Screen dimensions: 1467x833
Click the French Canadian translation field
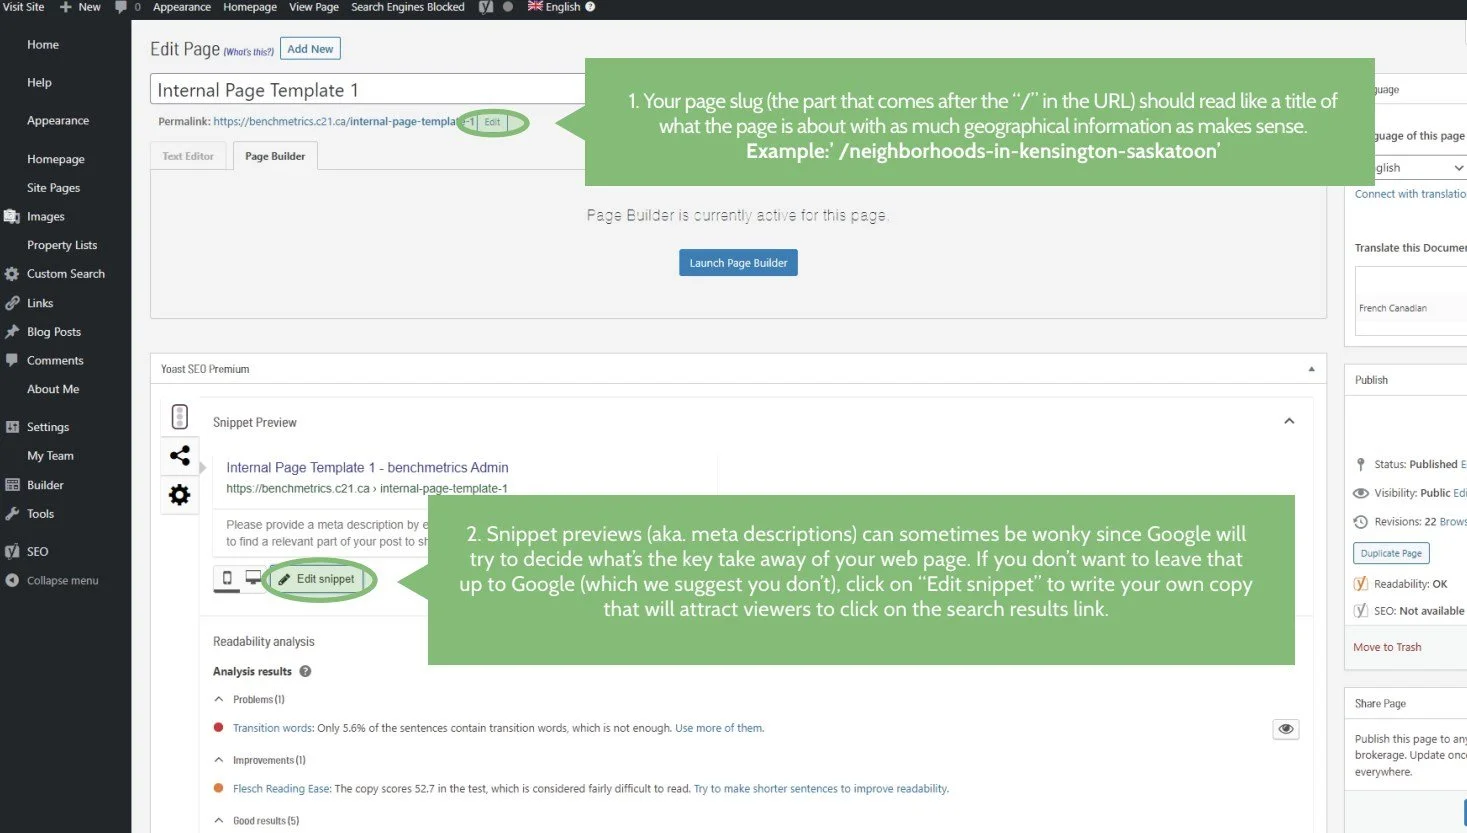coord(1411,308)
